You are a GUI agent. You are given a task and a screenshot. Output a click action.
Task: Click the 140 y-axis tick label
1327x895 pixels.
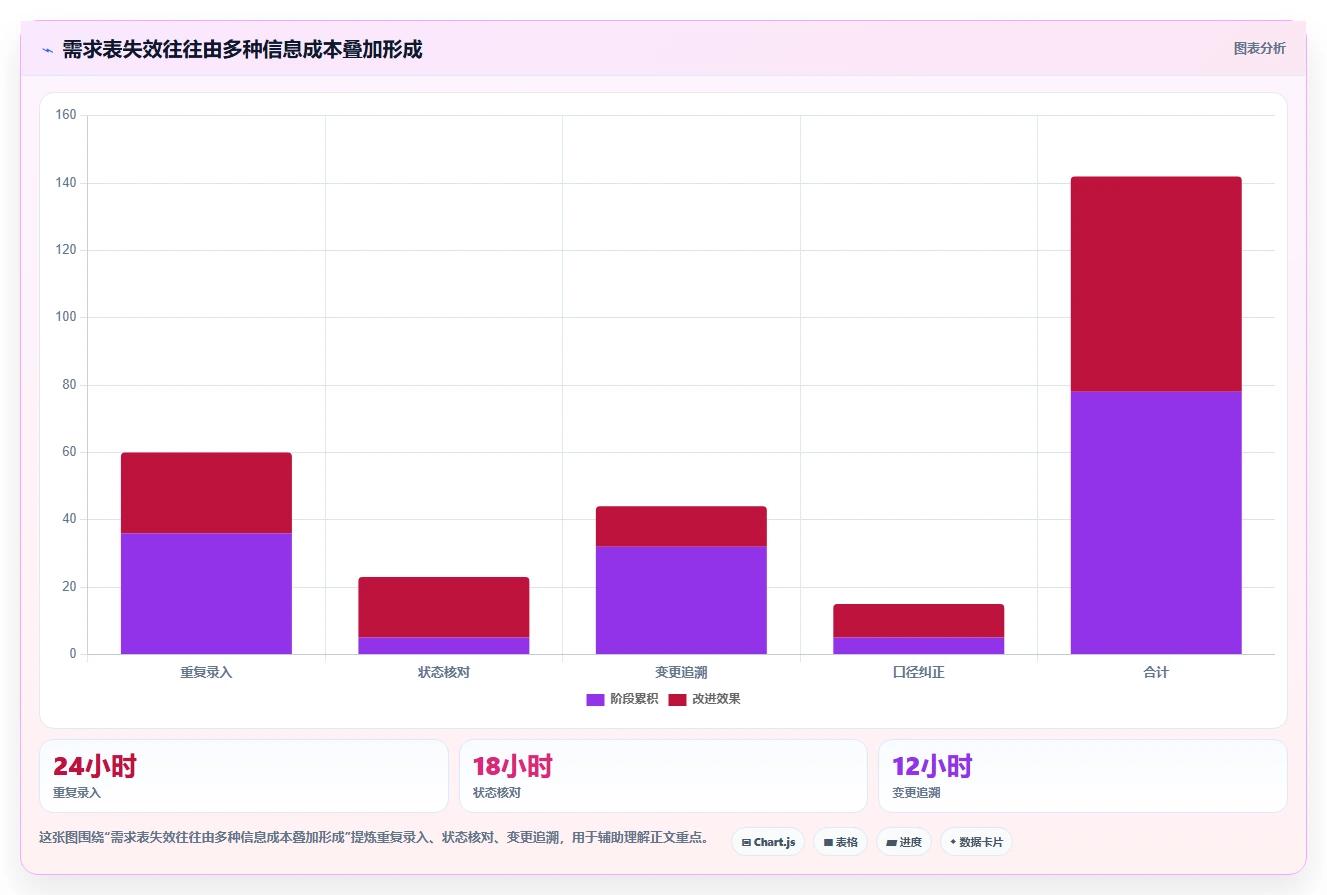pos(66,183)
